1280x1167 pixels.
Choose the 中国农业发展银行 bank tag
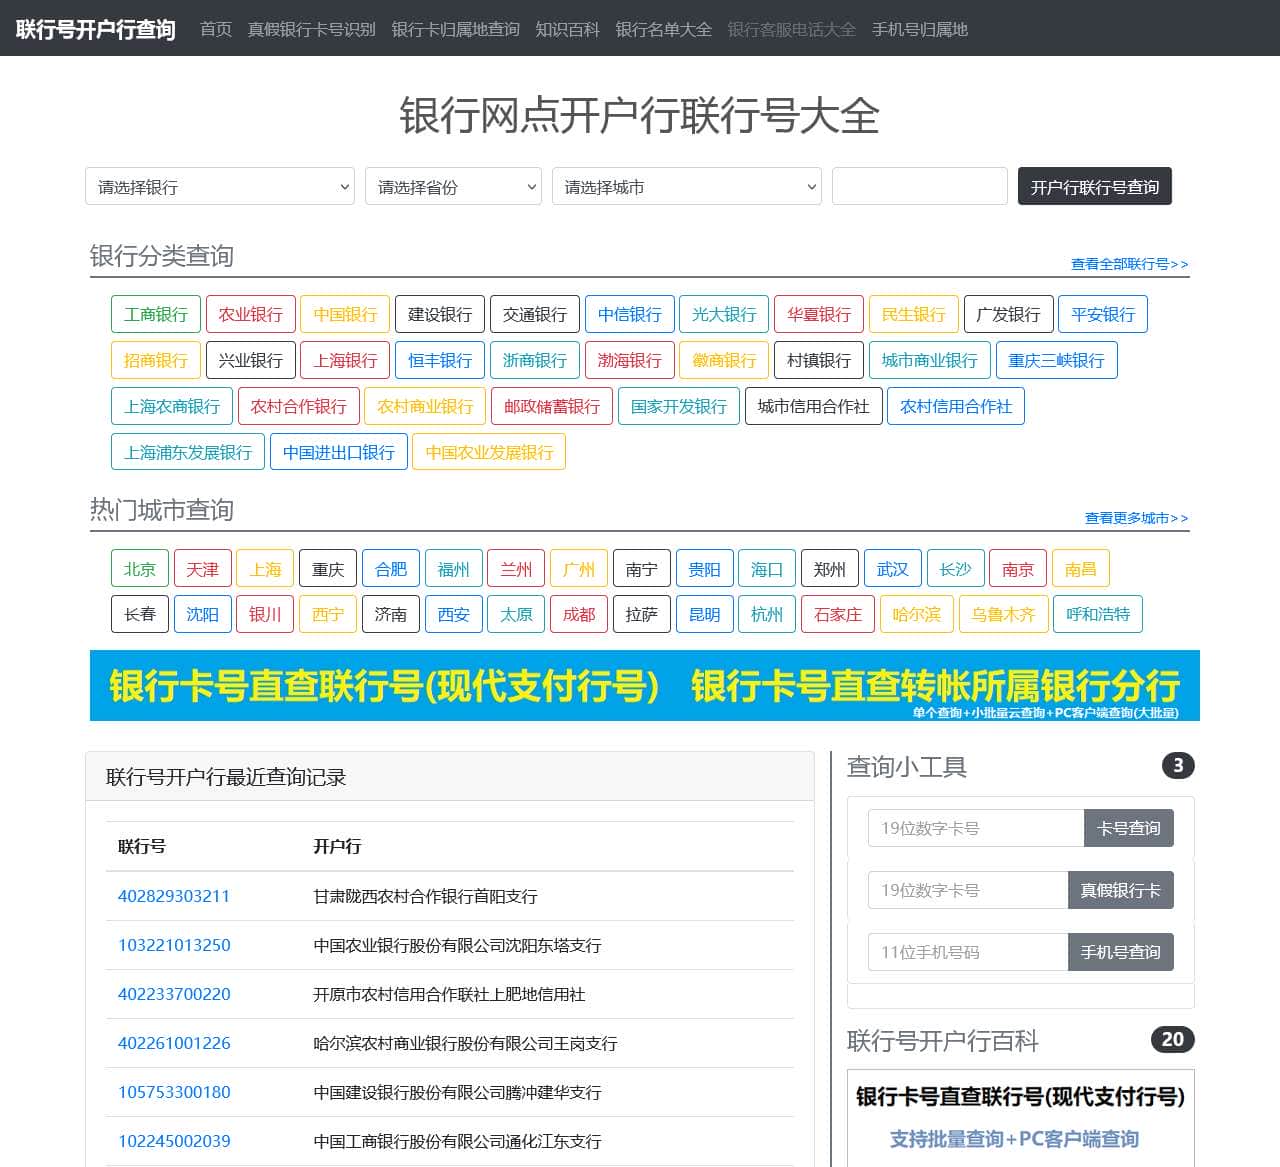tap(490, 452)
